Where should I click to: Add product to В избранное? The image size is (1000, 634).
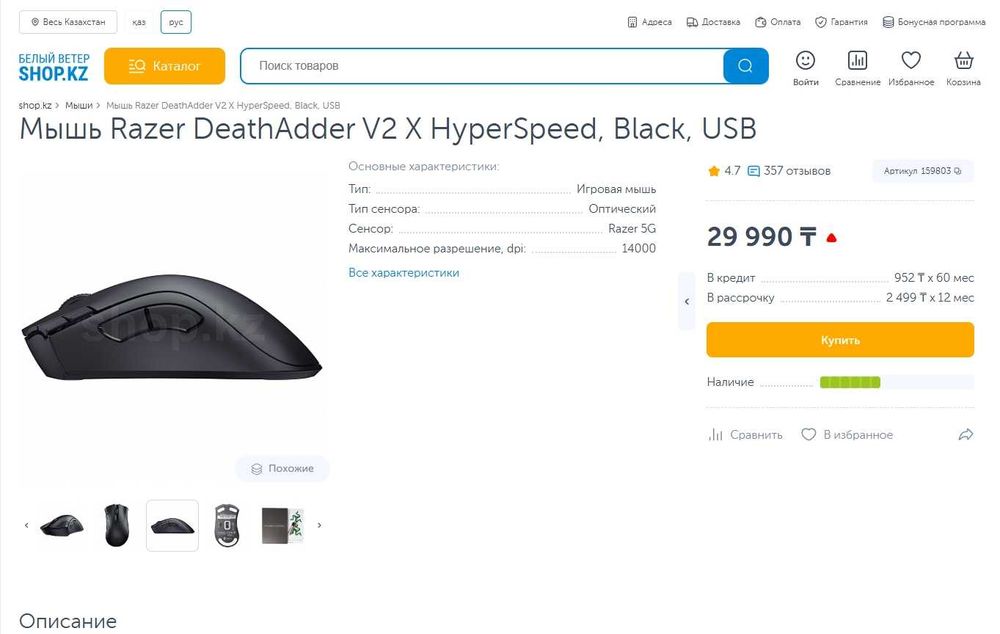click(846, 435)
